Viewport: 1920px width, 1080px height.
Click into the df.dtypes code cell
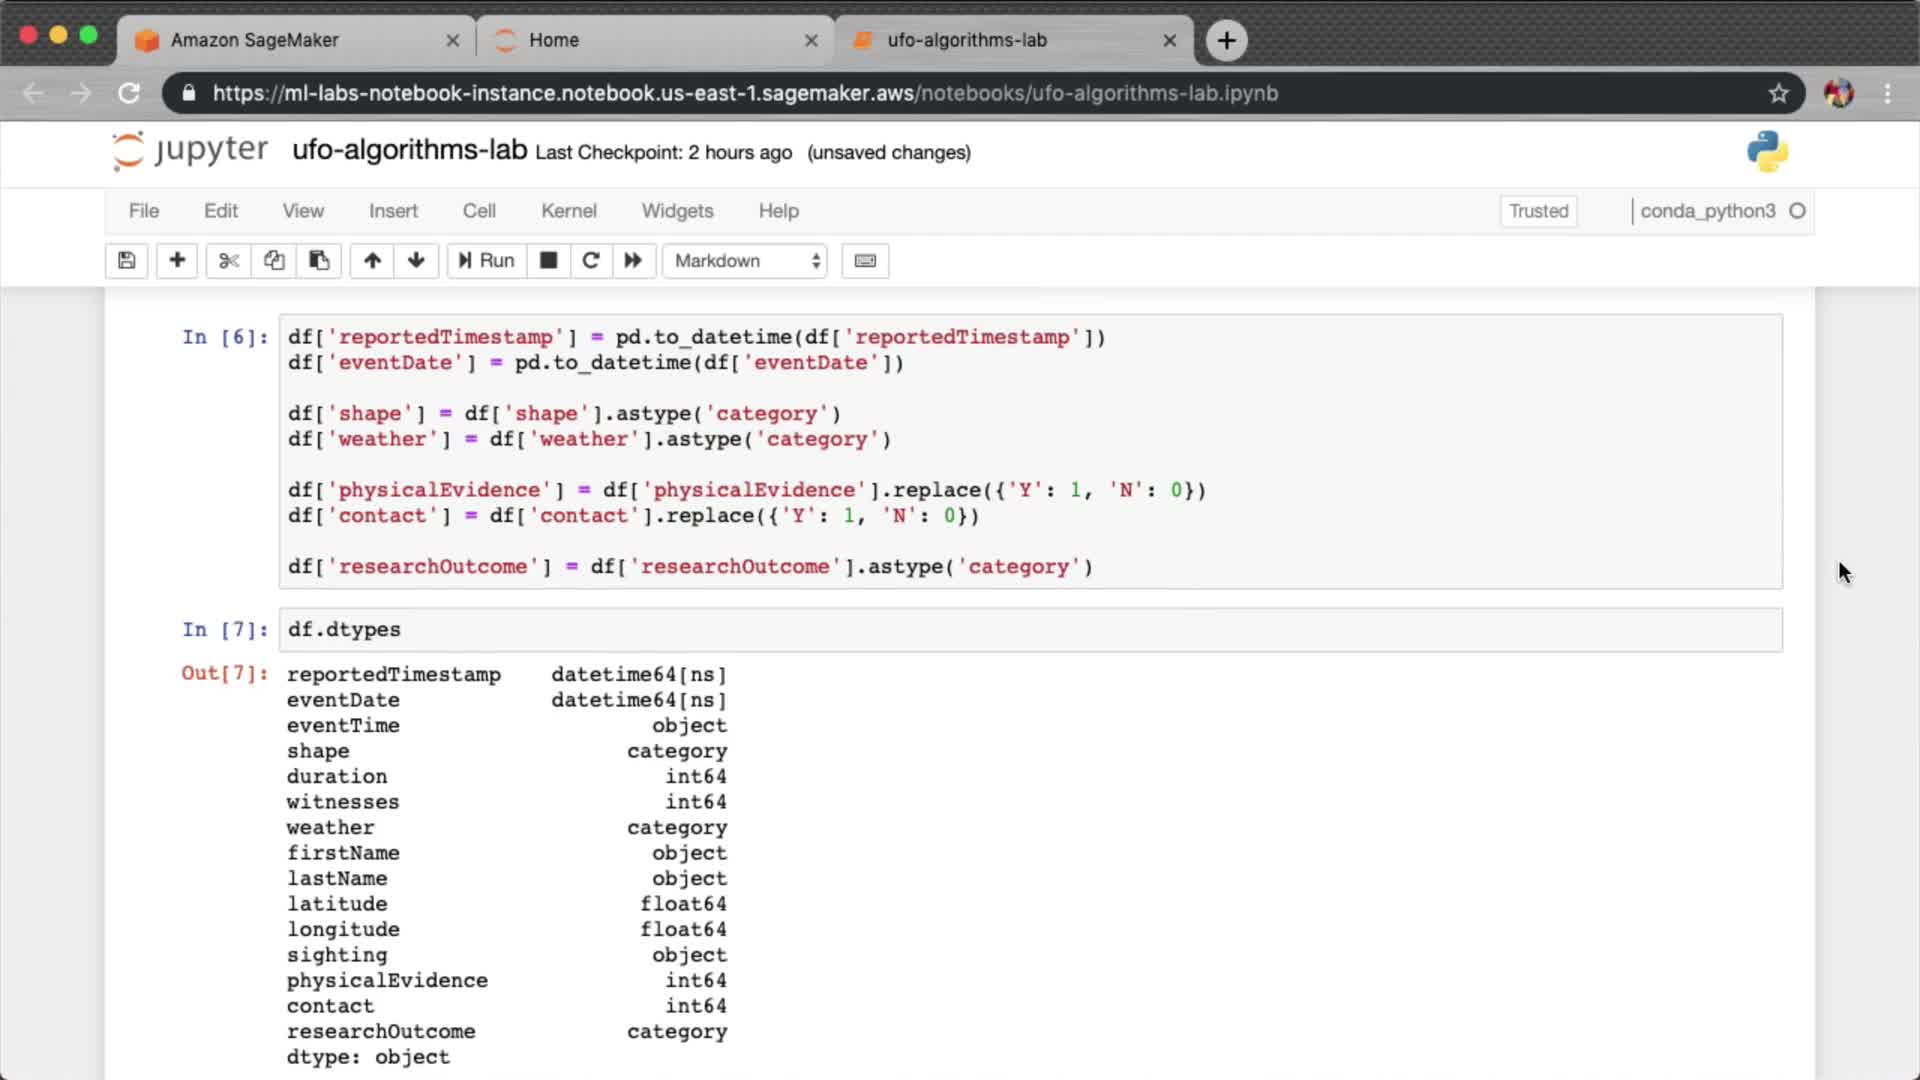1030,630
